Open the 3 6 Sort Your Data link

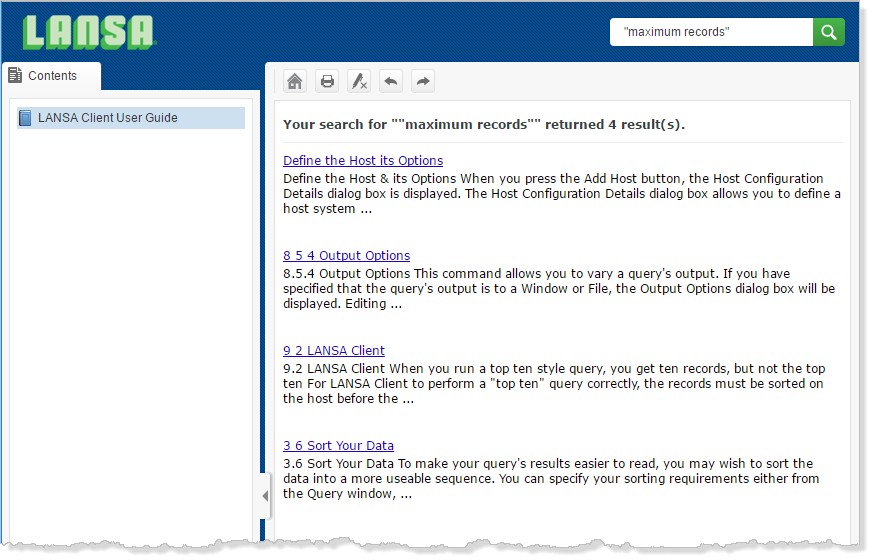click(x=338, y=446)
